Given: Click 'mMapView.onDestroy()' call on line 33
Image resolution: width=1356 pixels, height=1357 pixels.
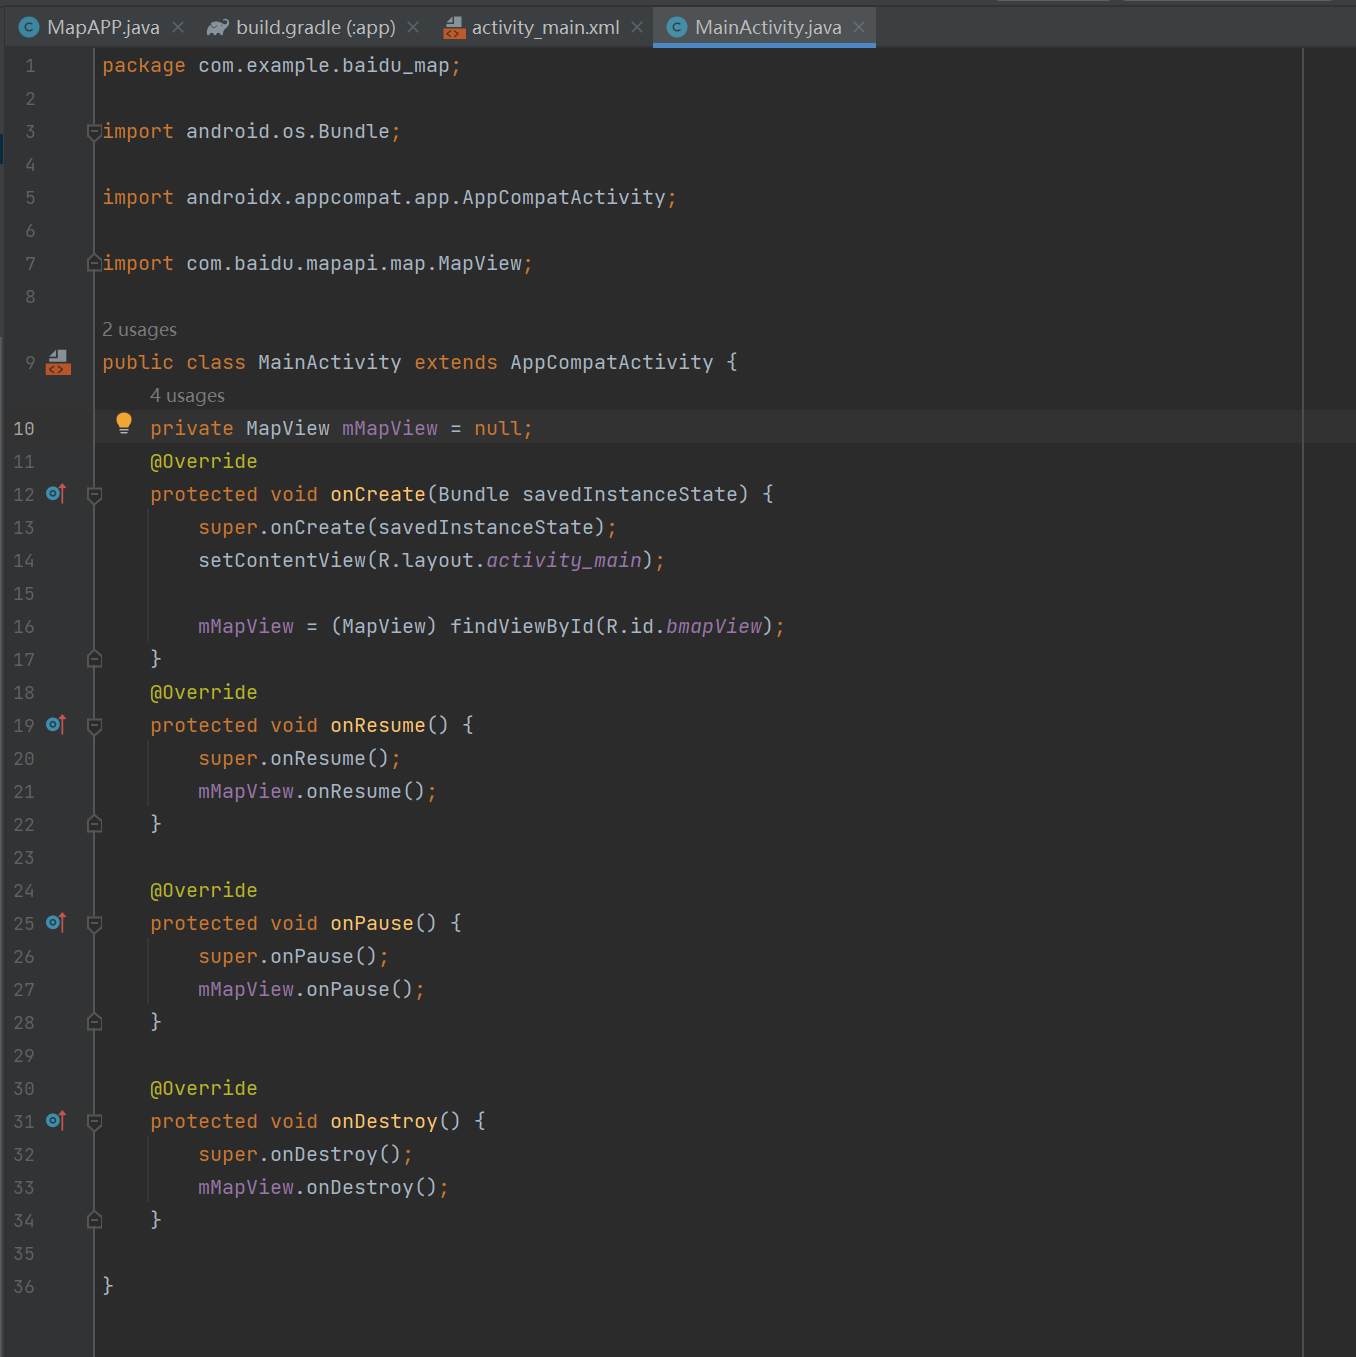Looking at the screenshot, I should pyautogui.click(x=318, y=1187).
